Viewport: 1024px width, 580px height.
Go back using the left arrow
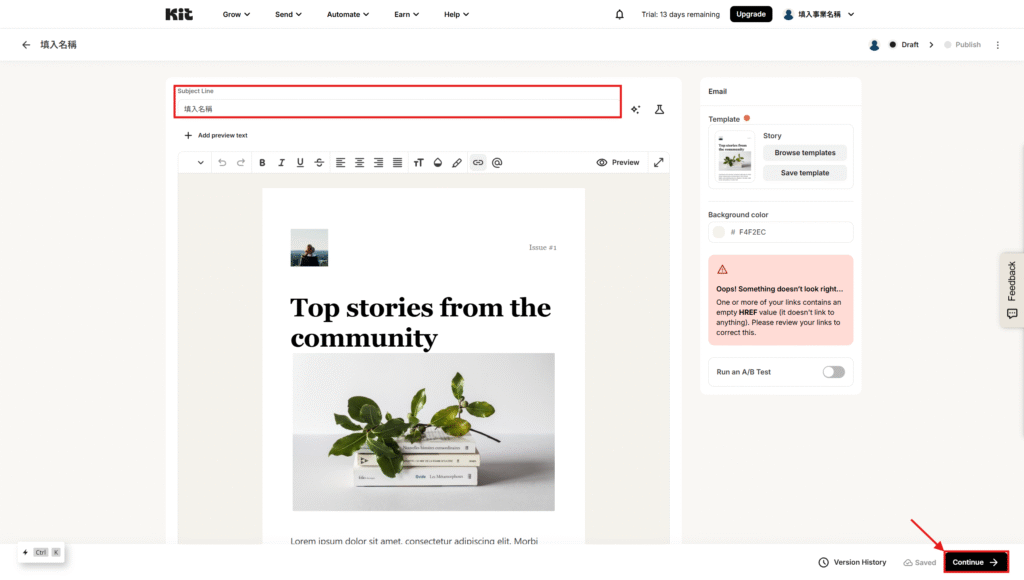(x=26, y=45)
